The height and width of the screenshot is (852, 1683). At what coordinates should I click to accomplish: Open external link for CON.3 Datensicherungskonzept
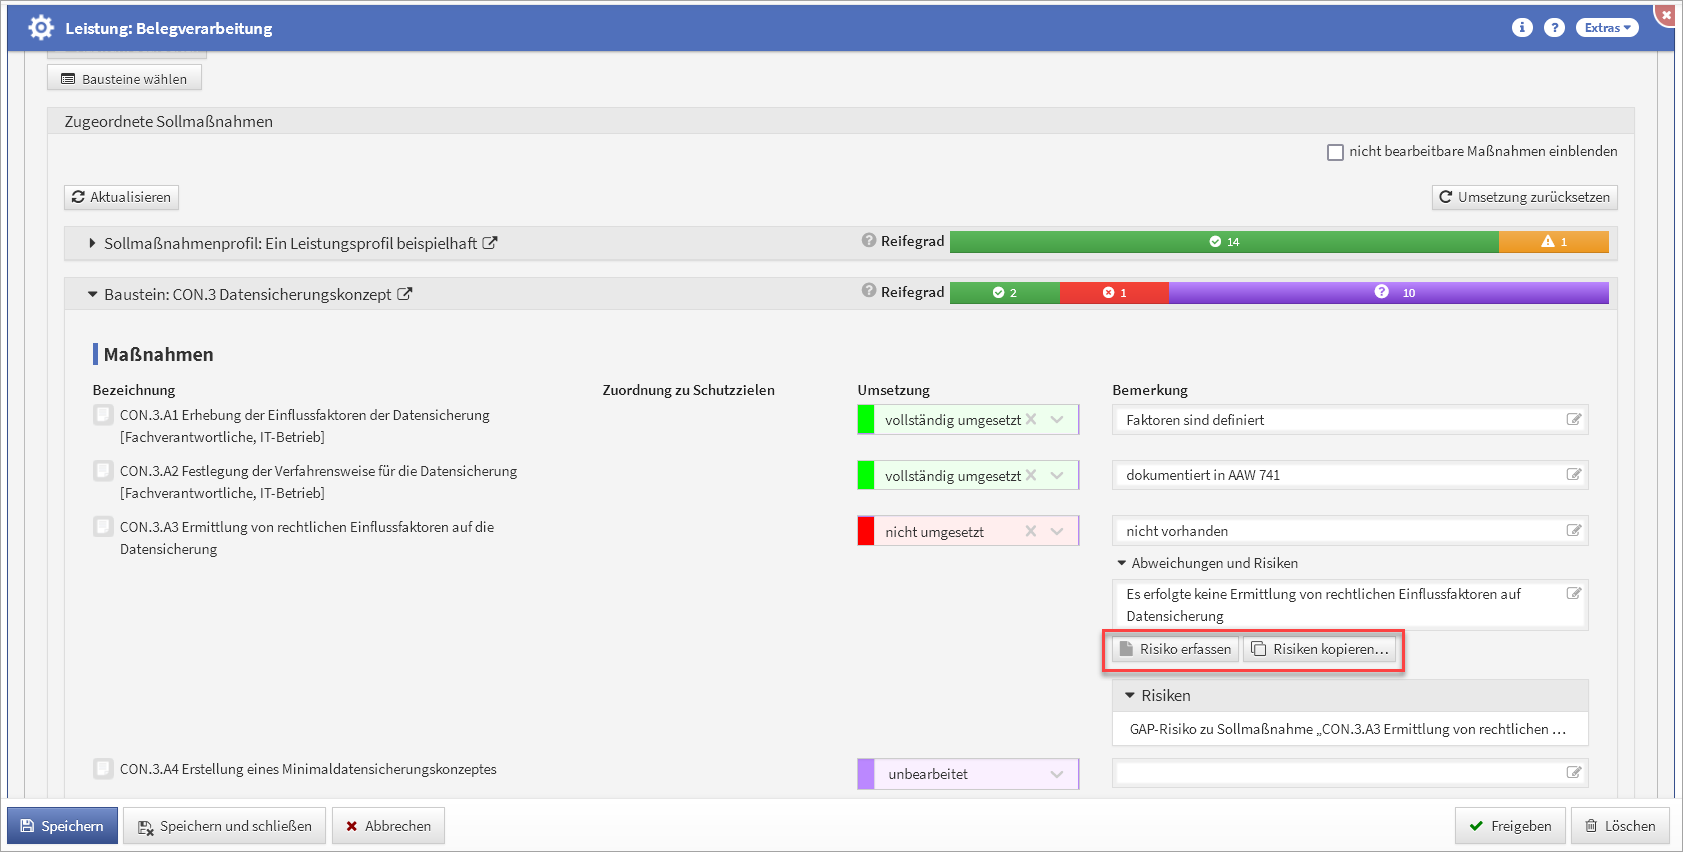click(405, 294)
